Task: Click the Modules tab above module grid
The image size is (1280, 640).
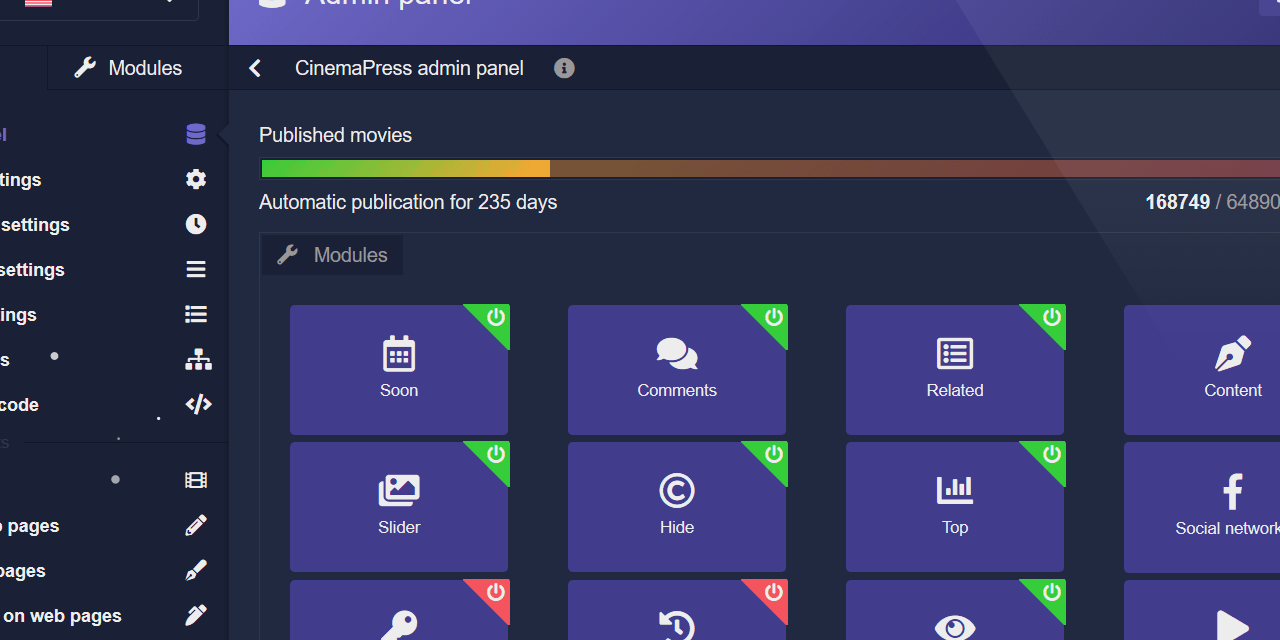Action: click(333, 255)
